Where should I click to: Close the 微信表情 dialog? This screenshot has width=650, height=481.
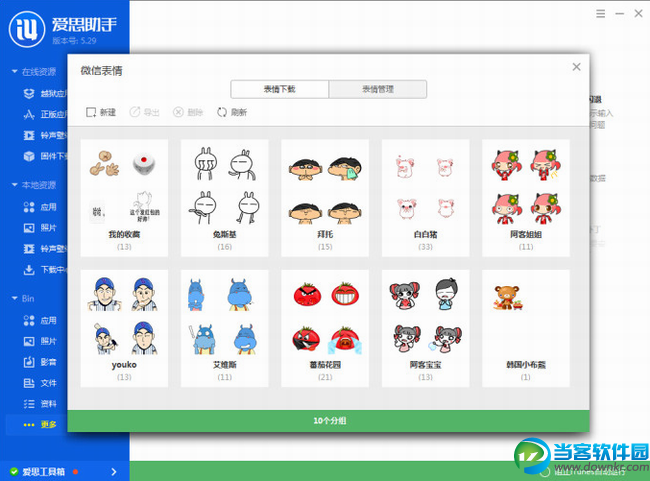click(x=576, y=67)
